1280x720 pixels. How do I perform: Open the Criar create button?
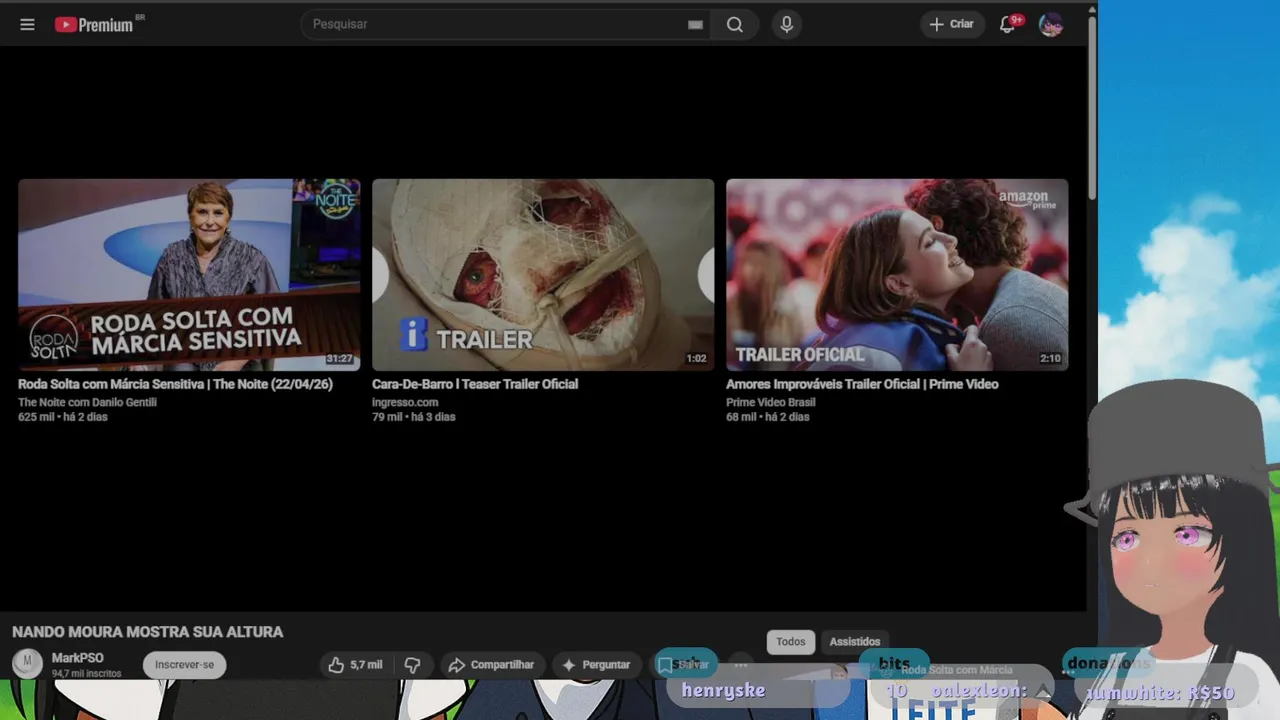coord(951,24)
